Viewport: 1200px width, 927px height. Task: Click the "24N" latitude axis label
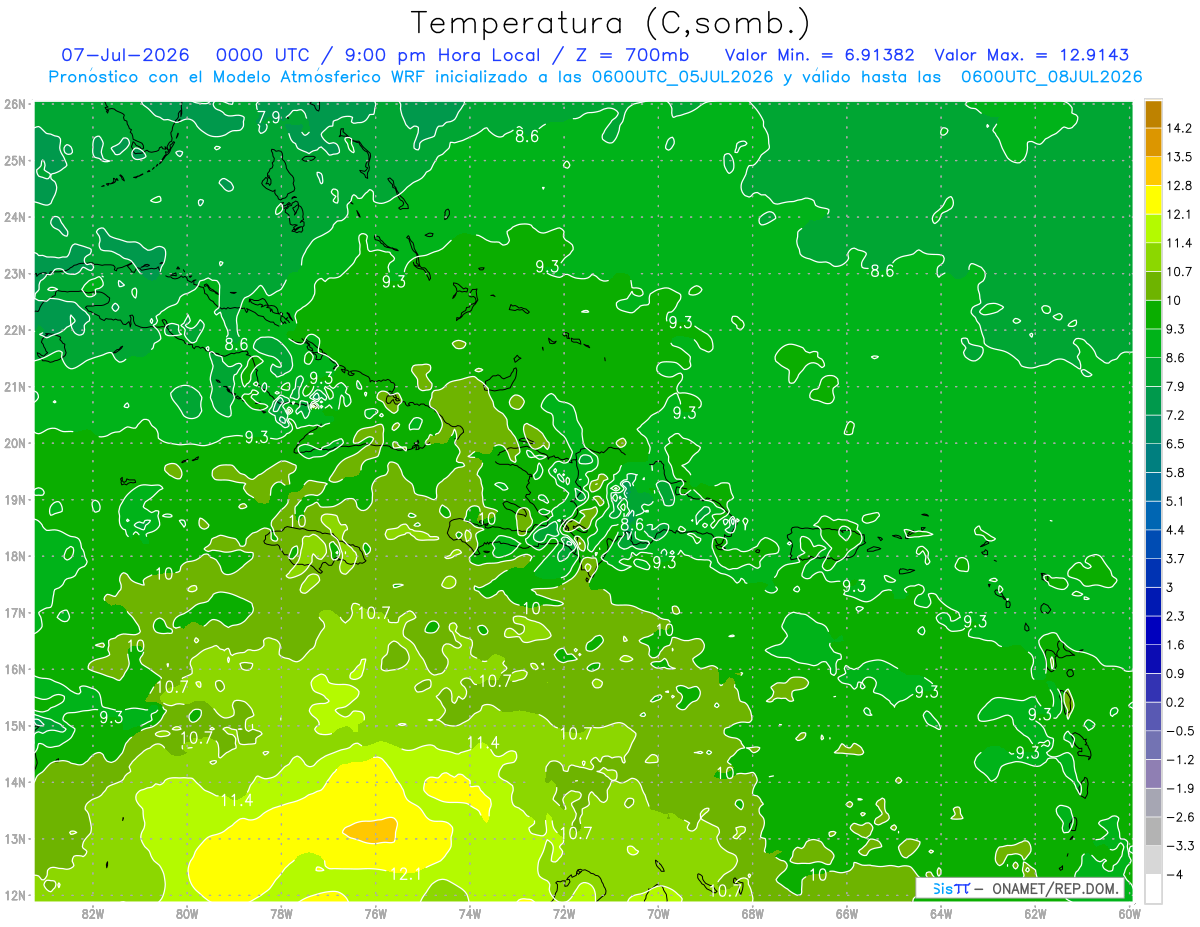[x=15, y=217]
